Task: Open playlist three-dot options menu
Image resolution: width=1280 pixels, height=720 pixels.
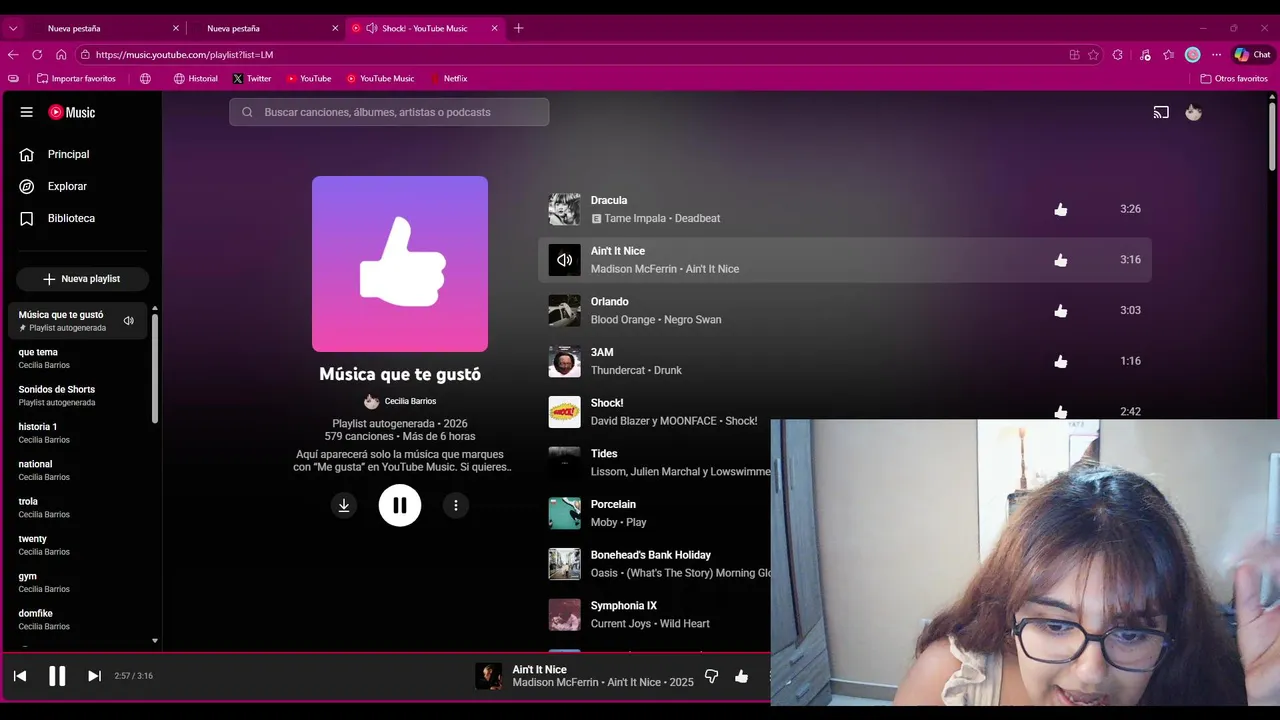Action: click(x=456, y=505)
